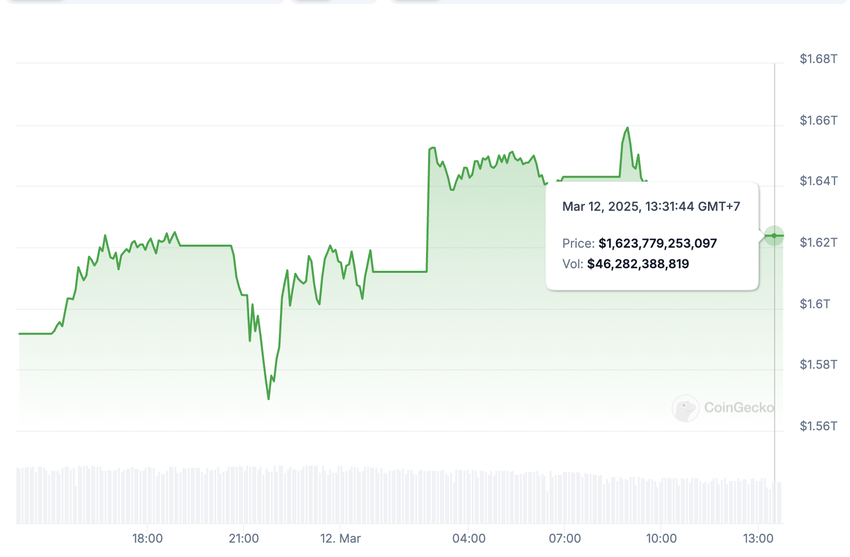850x557 pixels.
Task: Click the $1.56T y-axis label
Action: point(818,426)
